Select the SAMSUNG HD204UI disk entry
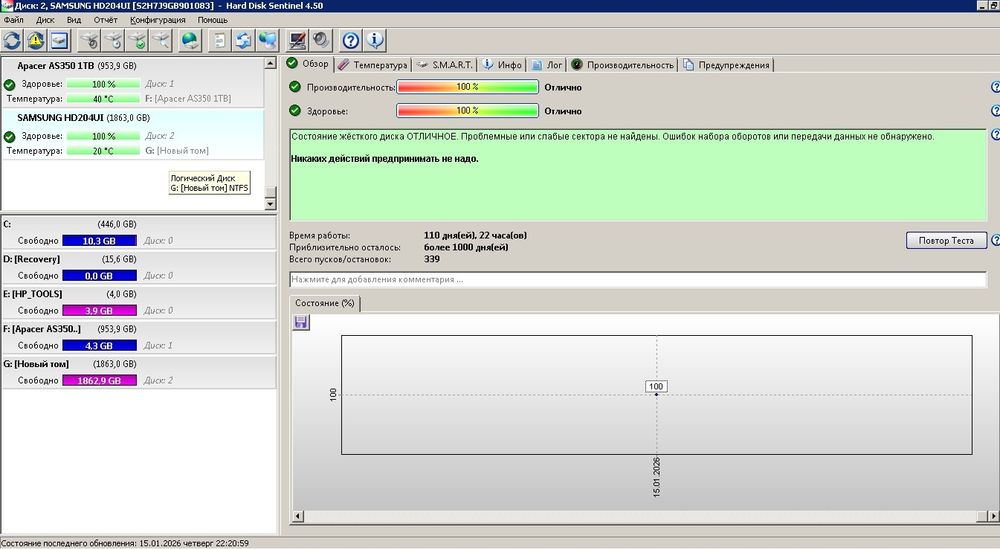 [x=133, y=134]
